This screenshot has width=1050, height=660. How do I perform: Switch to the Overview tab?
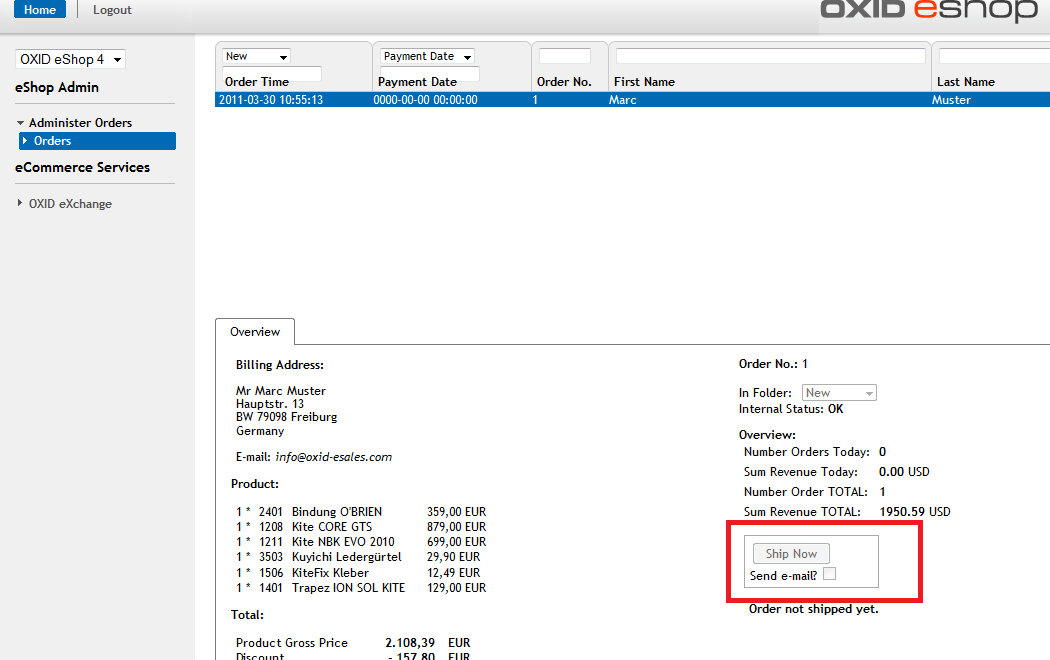pyautogui.click(x=255, y=332)
